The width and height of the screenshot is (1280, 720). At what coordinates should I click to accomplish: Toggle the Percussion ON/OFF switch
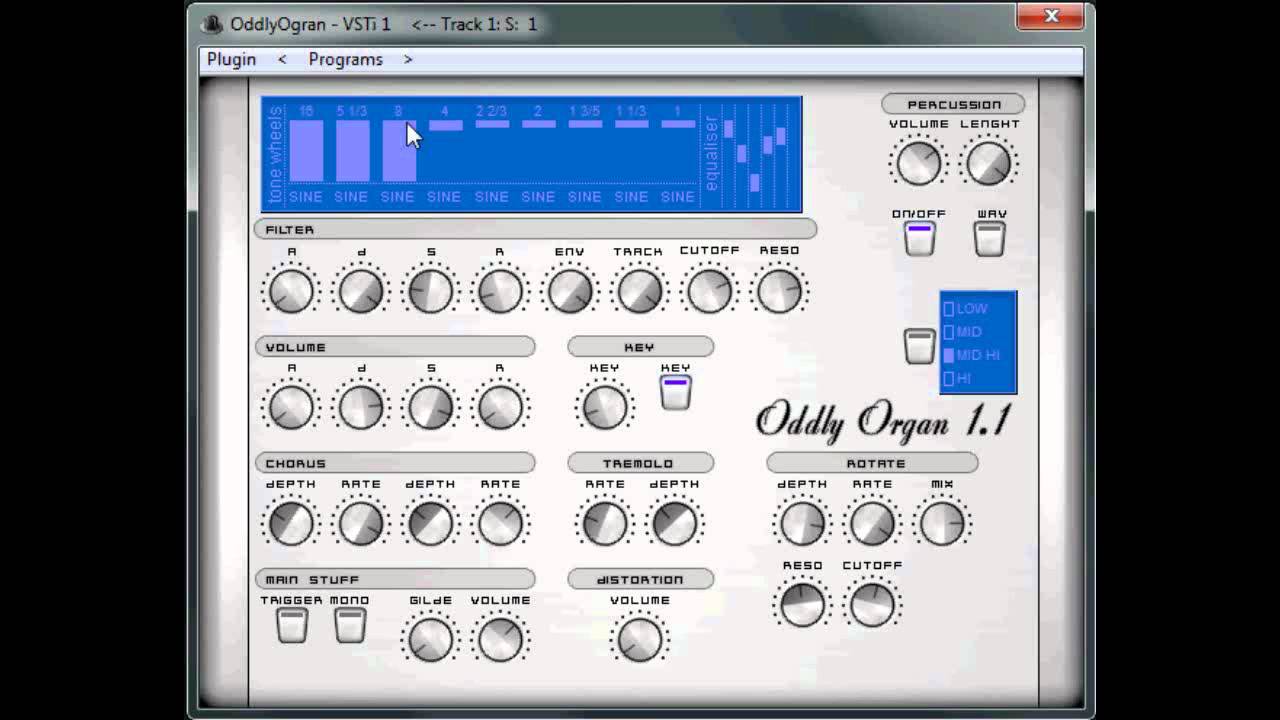[x=919, y=239]
